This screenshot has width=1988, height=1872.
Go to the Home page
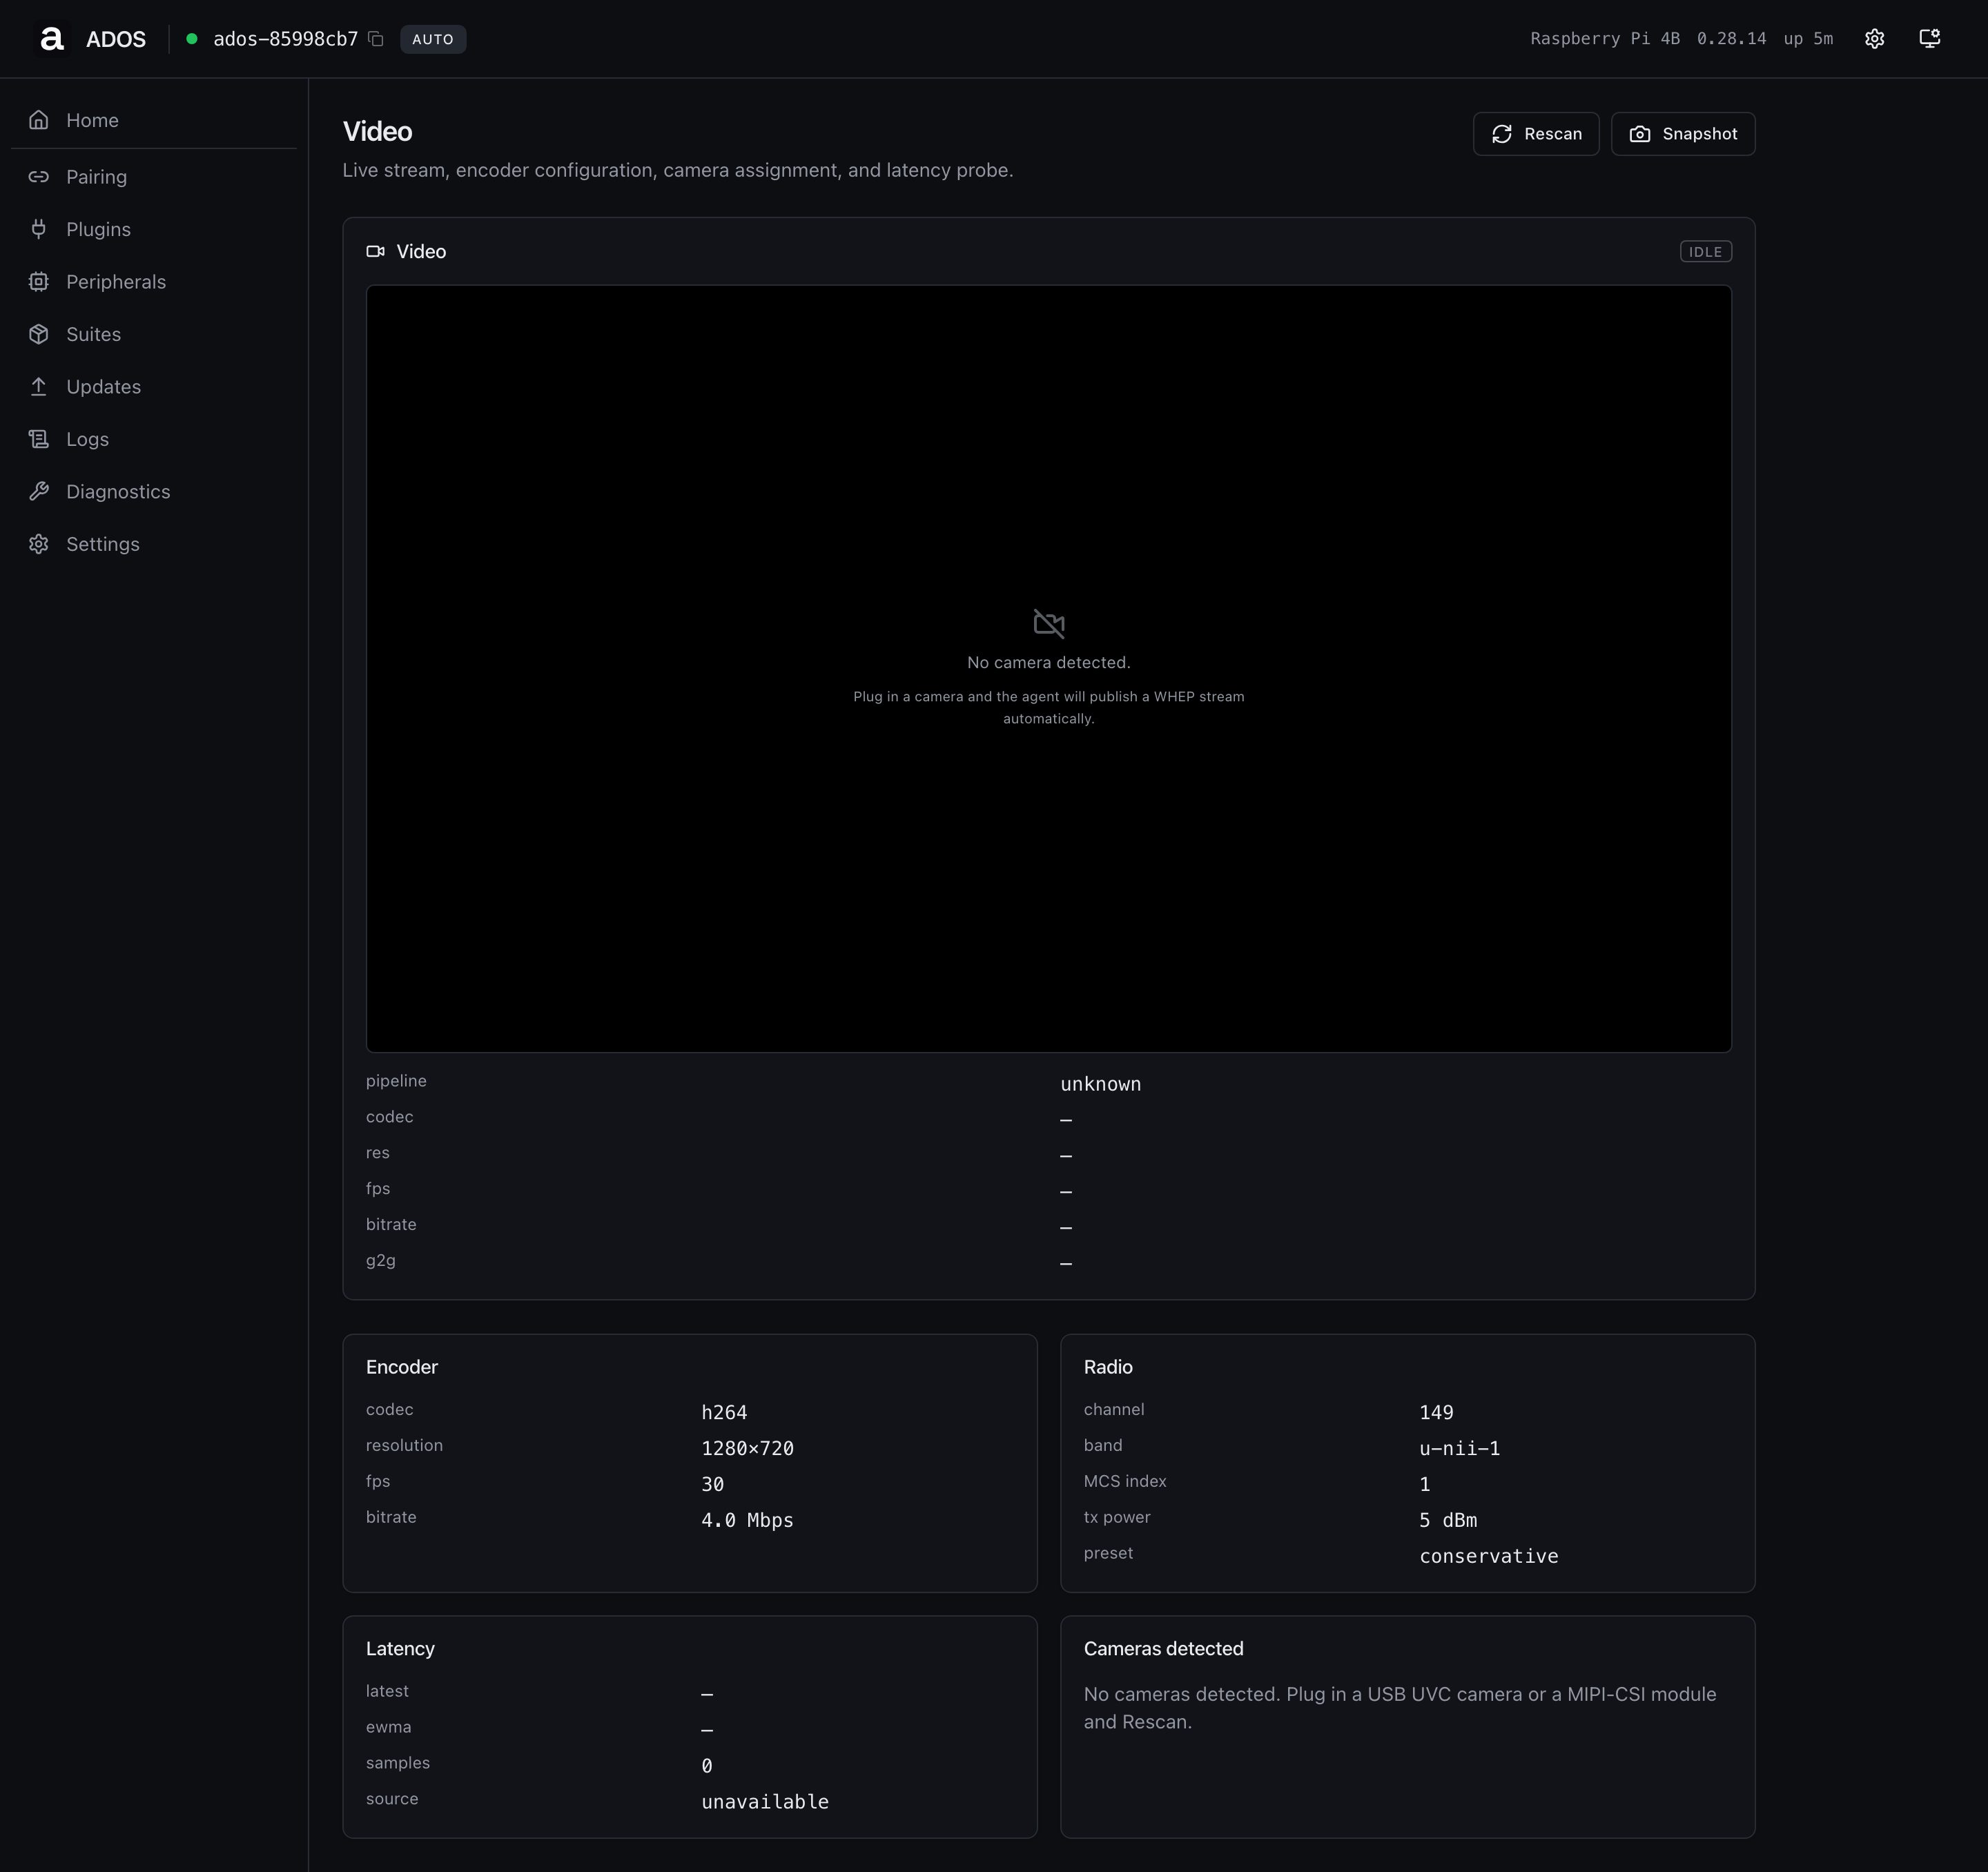click(154, 120)
